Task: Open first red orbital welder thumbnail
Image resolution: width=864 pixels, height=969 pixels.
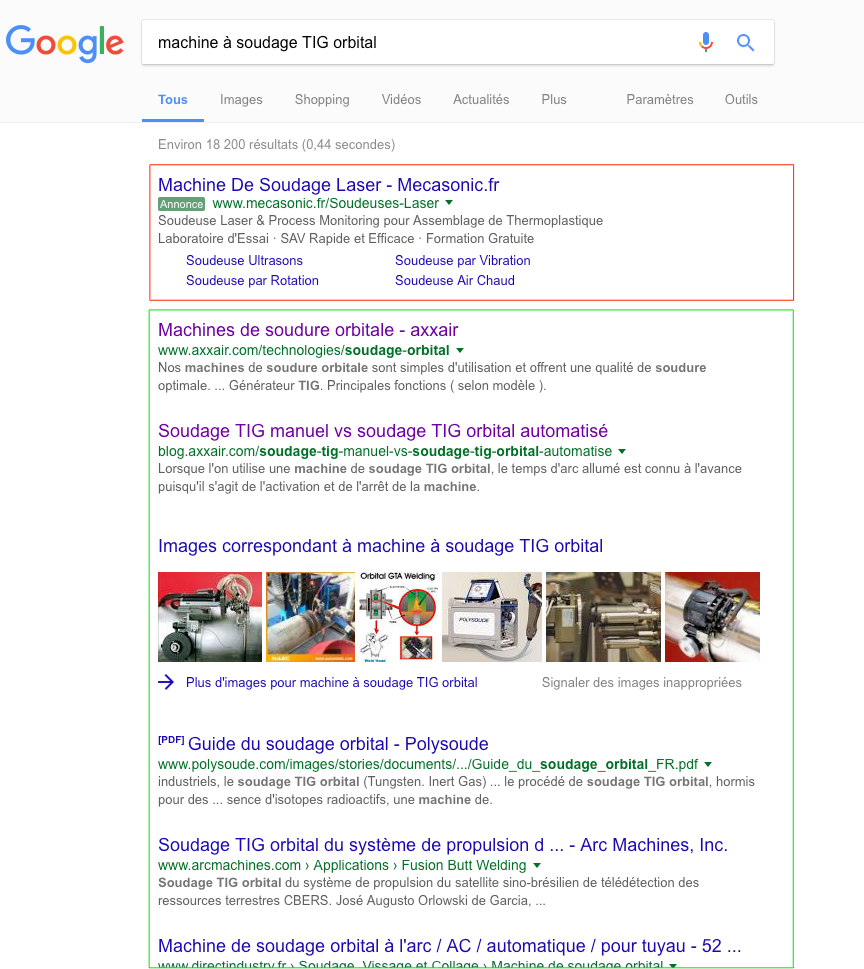Action: [210, 617]
